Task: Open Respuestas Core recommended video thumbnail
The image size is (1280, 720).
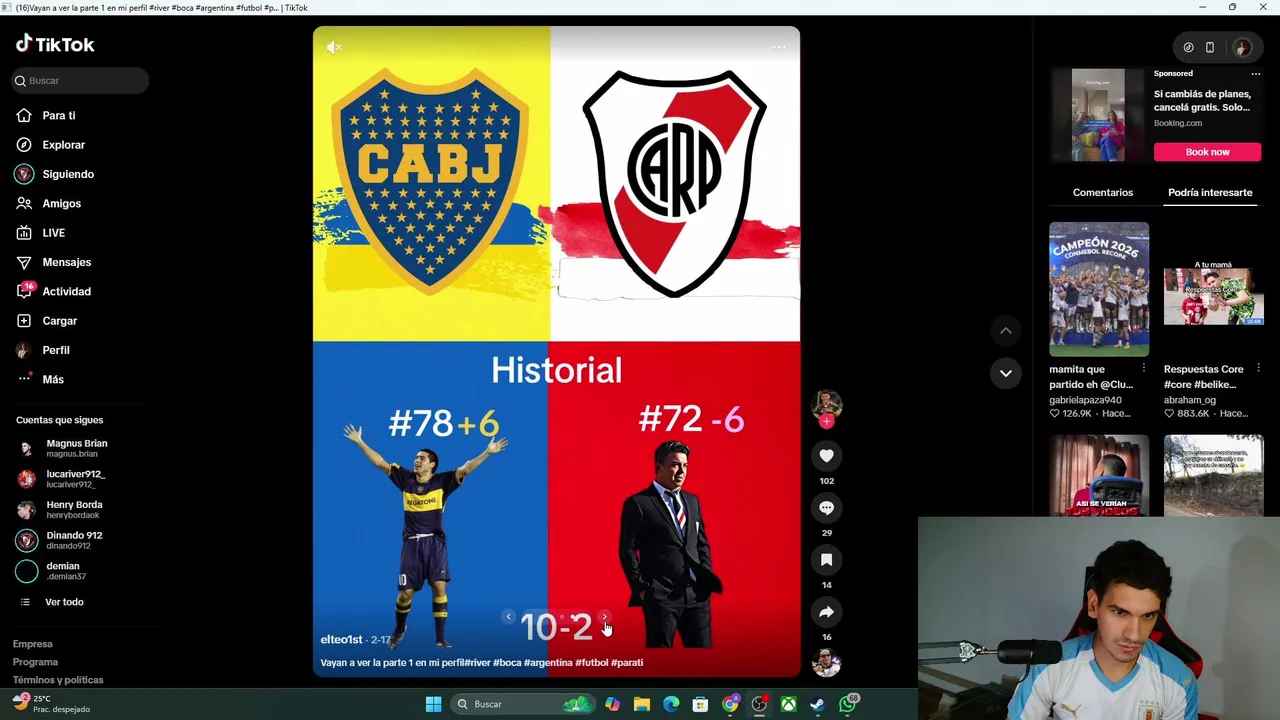Action: pyautogui.click(x=1213, y=289)
